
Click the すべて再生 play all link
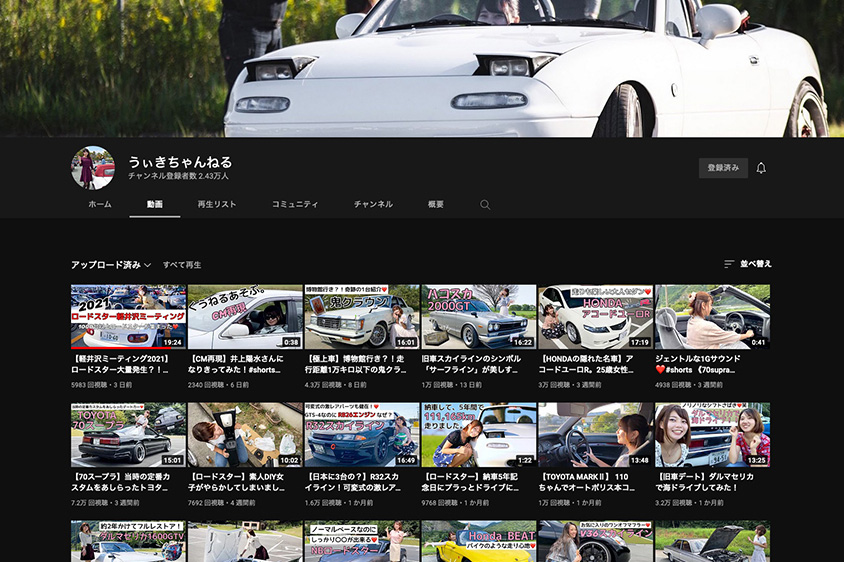click(182, 265)
